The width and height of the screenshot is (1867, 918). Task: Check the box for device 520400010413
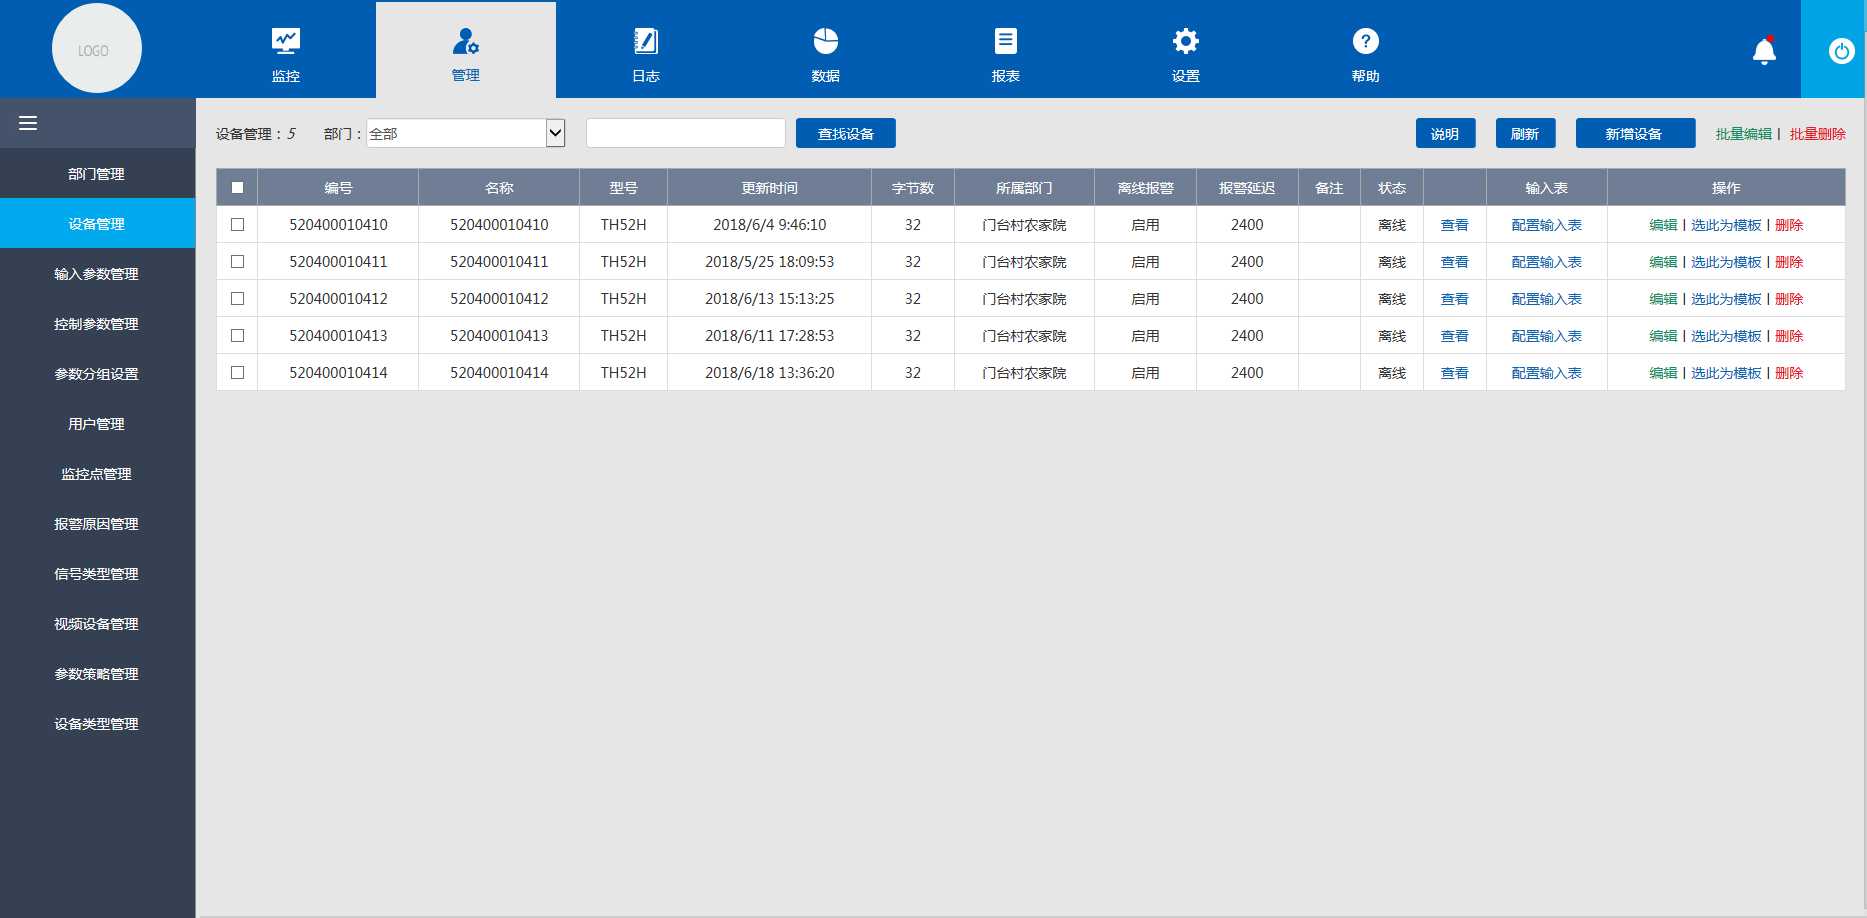coord(237,335)
